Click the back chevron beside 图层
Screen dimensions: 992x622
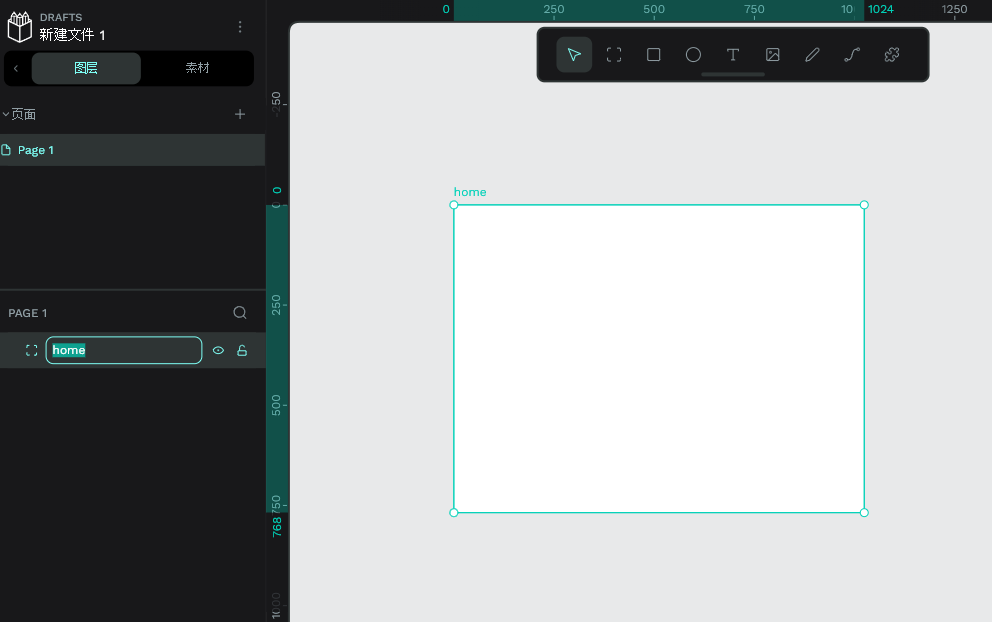click(x=16, y=68)
